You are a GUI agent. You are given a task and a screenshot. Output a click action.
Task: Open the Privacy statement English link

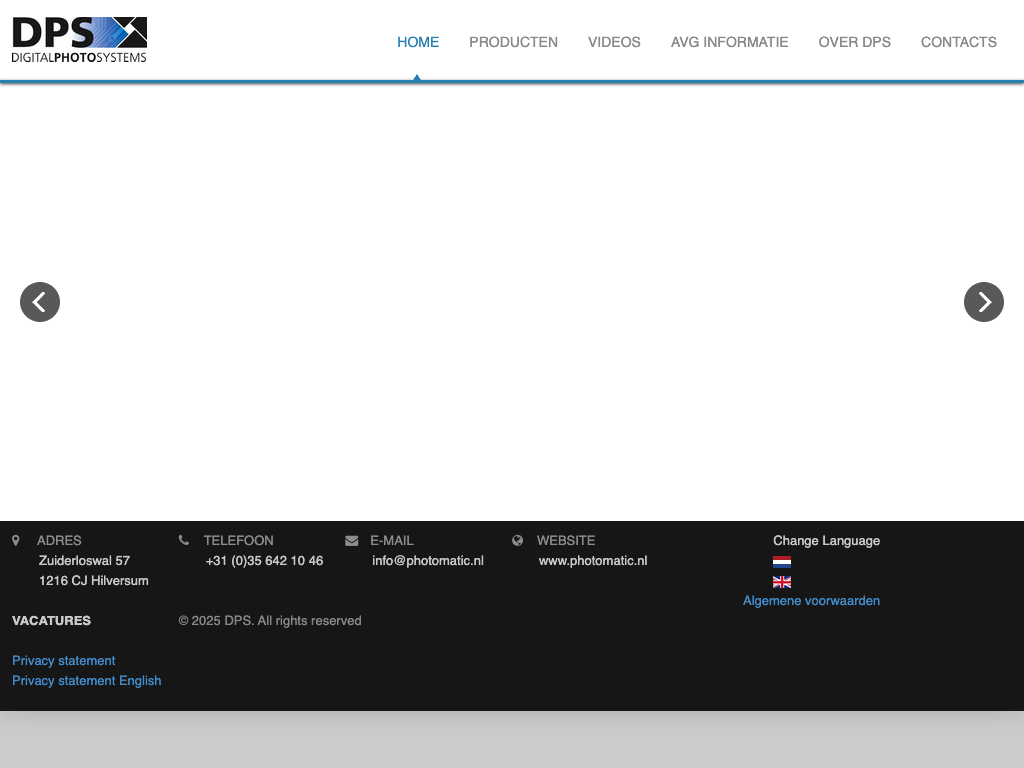(87, 681)
